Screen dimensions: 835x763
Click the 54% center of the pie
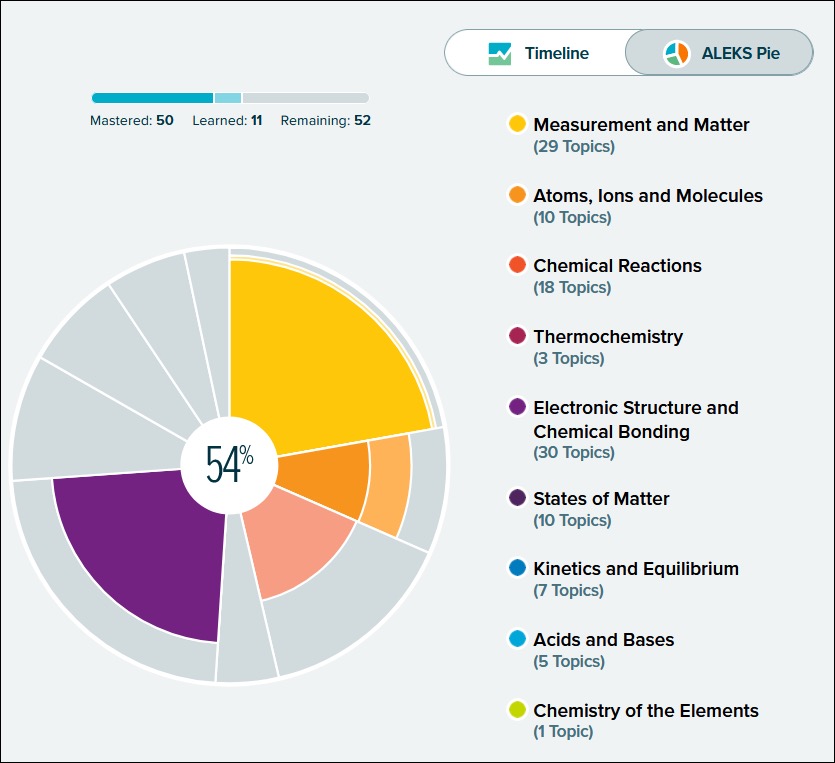click(x=229, y=465)
